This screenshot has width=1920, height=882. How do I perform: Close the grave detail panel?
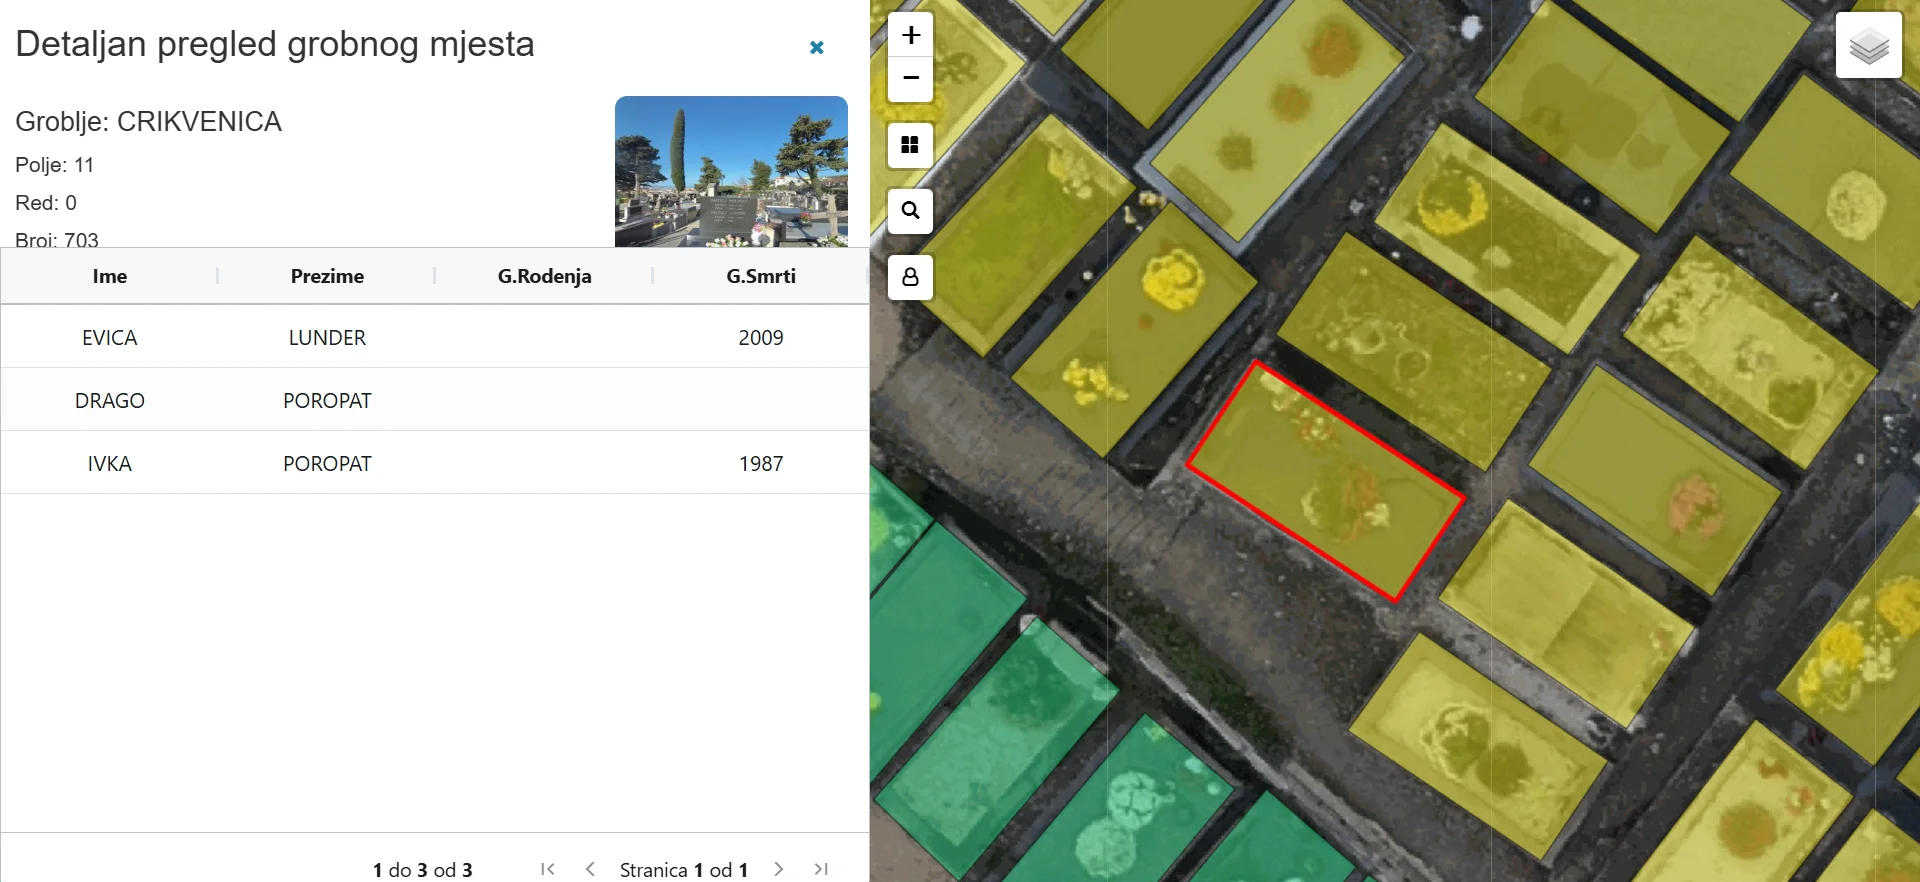coord(817,47)
